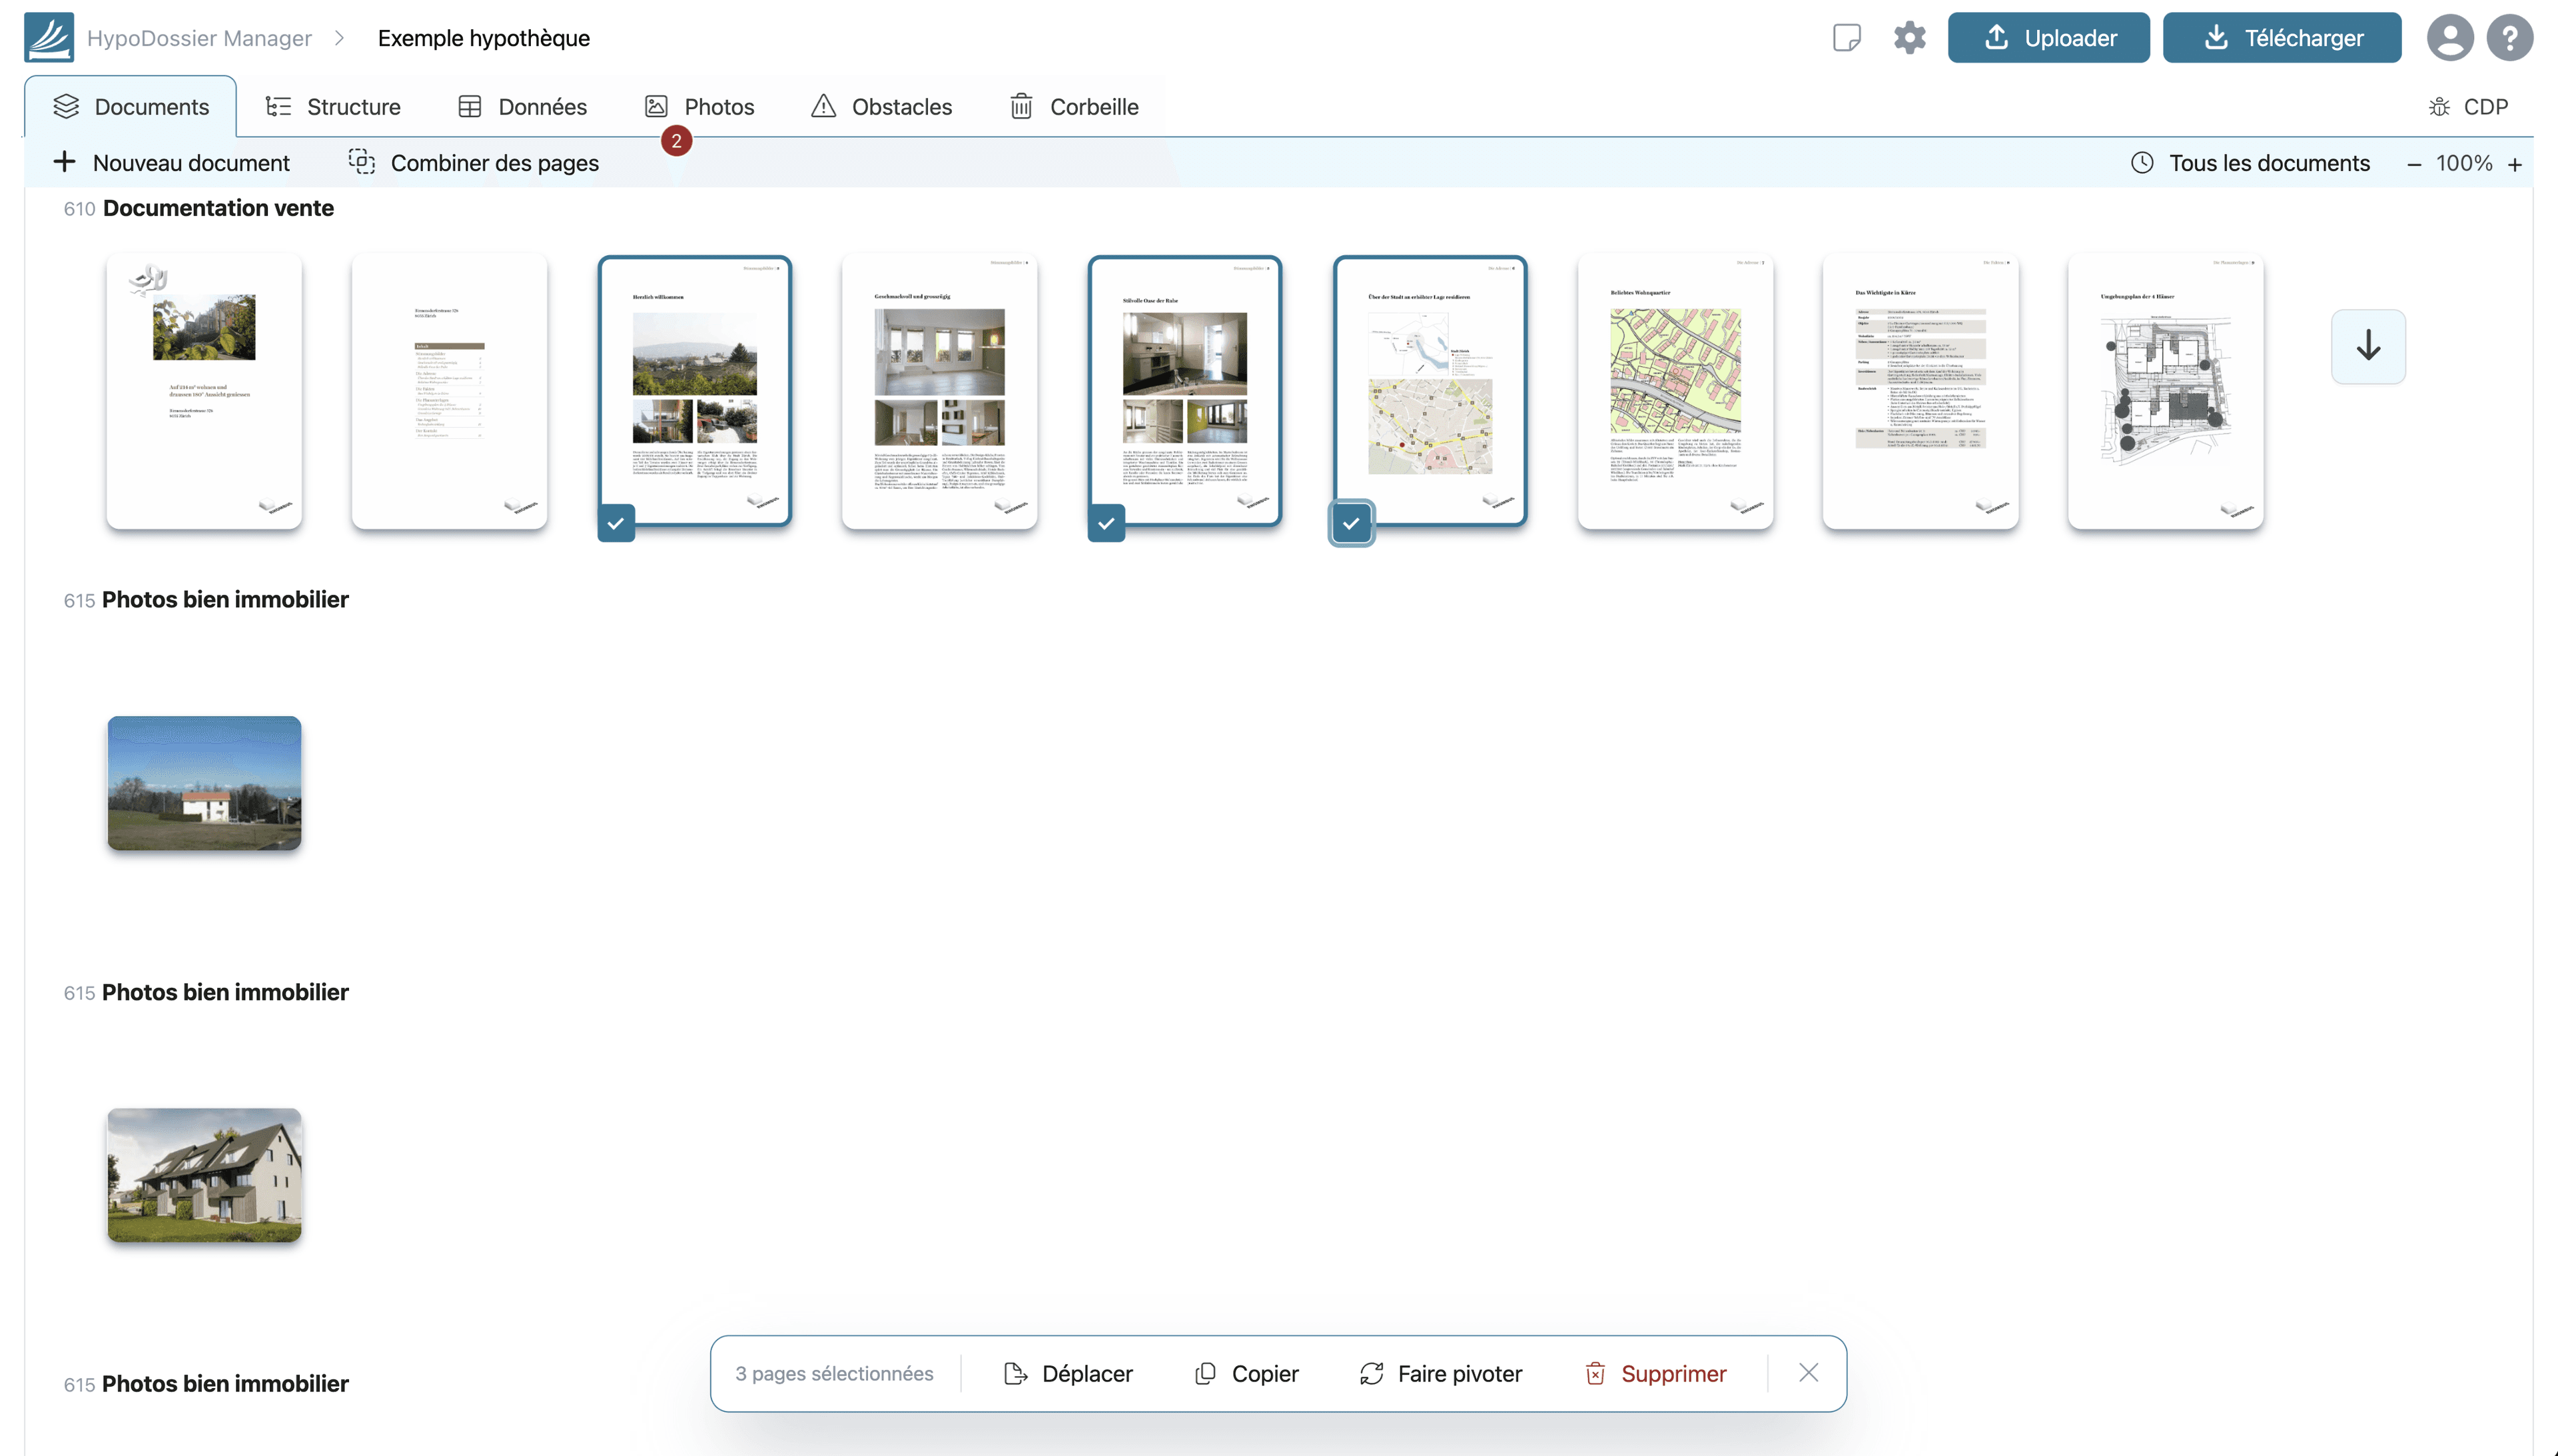Screen dimensions: 2558x1456
Task: Open the white house landscape photo
Action: (204, 783)
